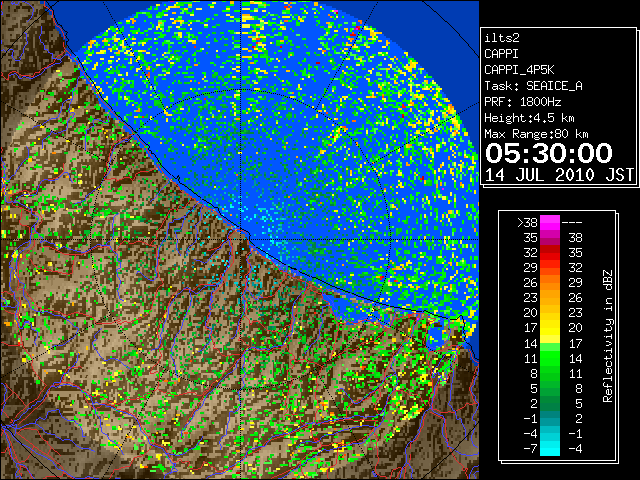Pick the yellow 17 to 20 color swatch
This screenshot has width=640, height=480.
point(550,328)
